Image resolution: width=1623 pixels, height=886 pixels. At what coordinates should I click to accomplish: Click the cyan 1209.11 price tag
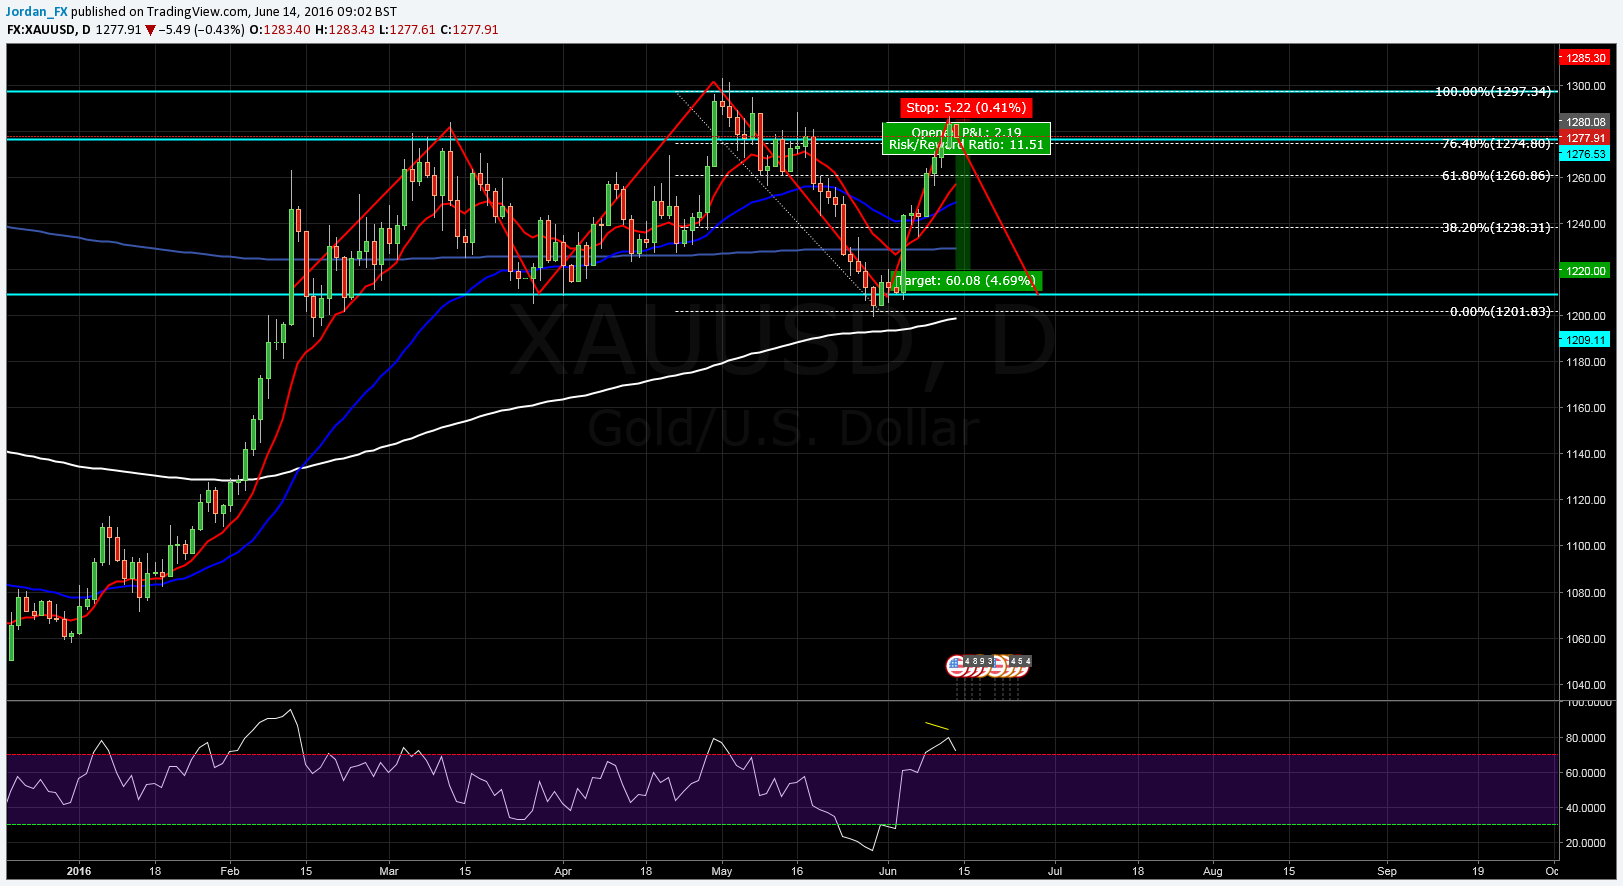[1586, 340]
